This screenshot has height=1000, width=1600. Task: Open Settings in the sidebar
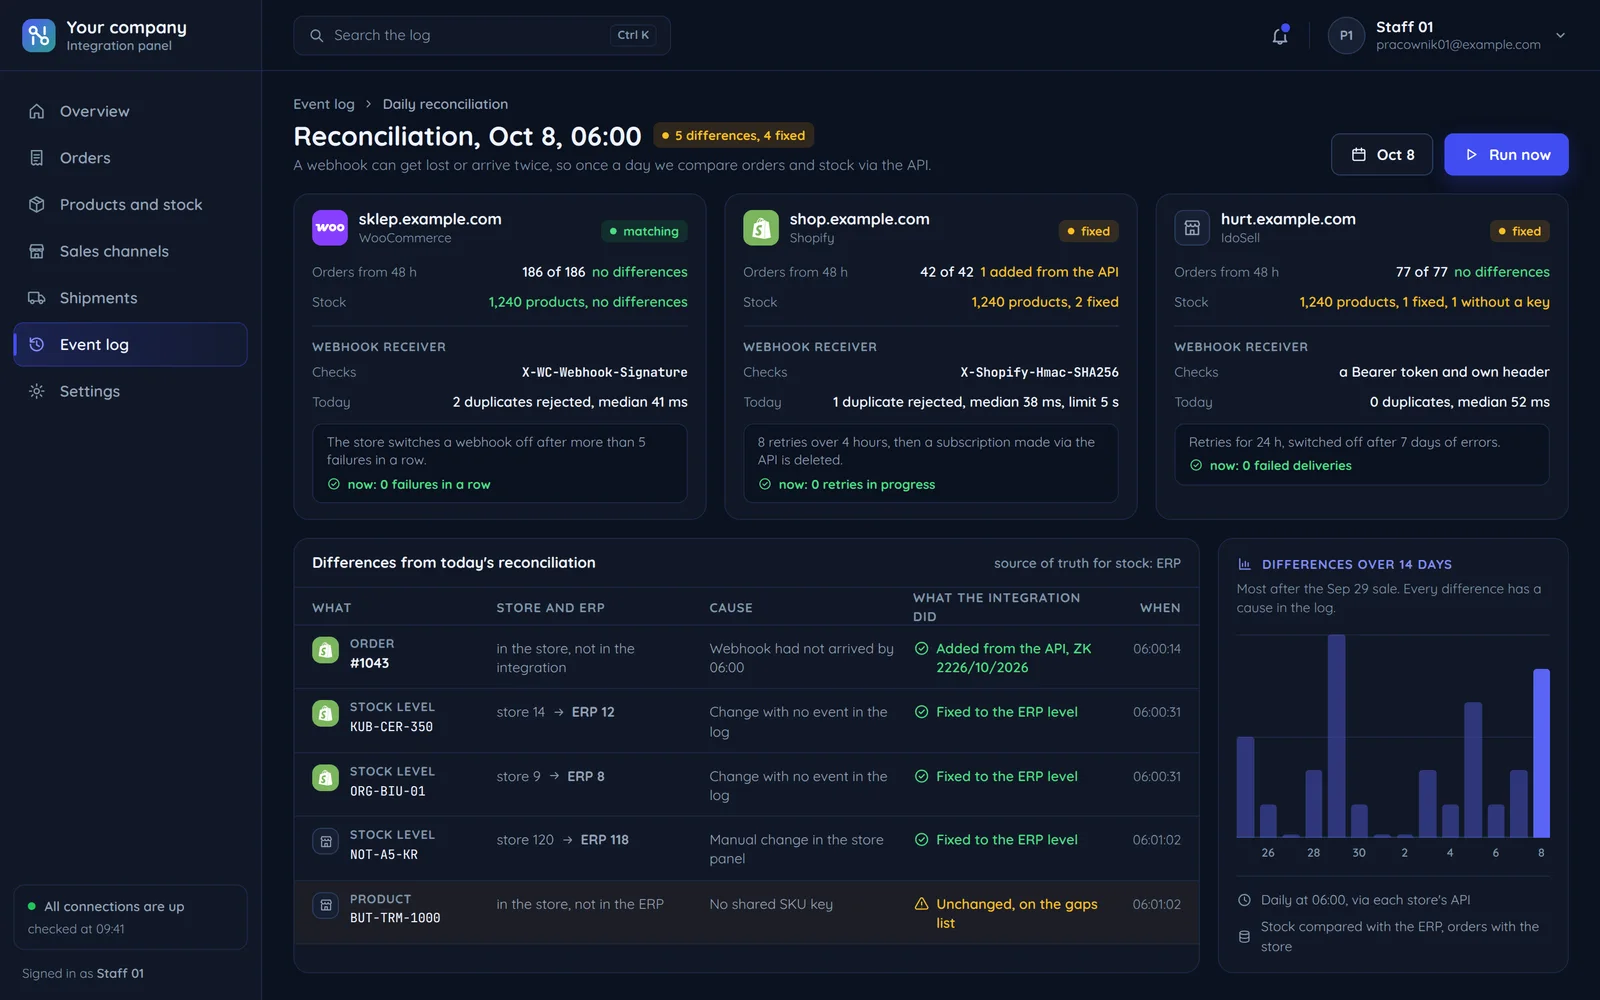click(x=130, y=391)
